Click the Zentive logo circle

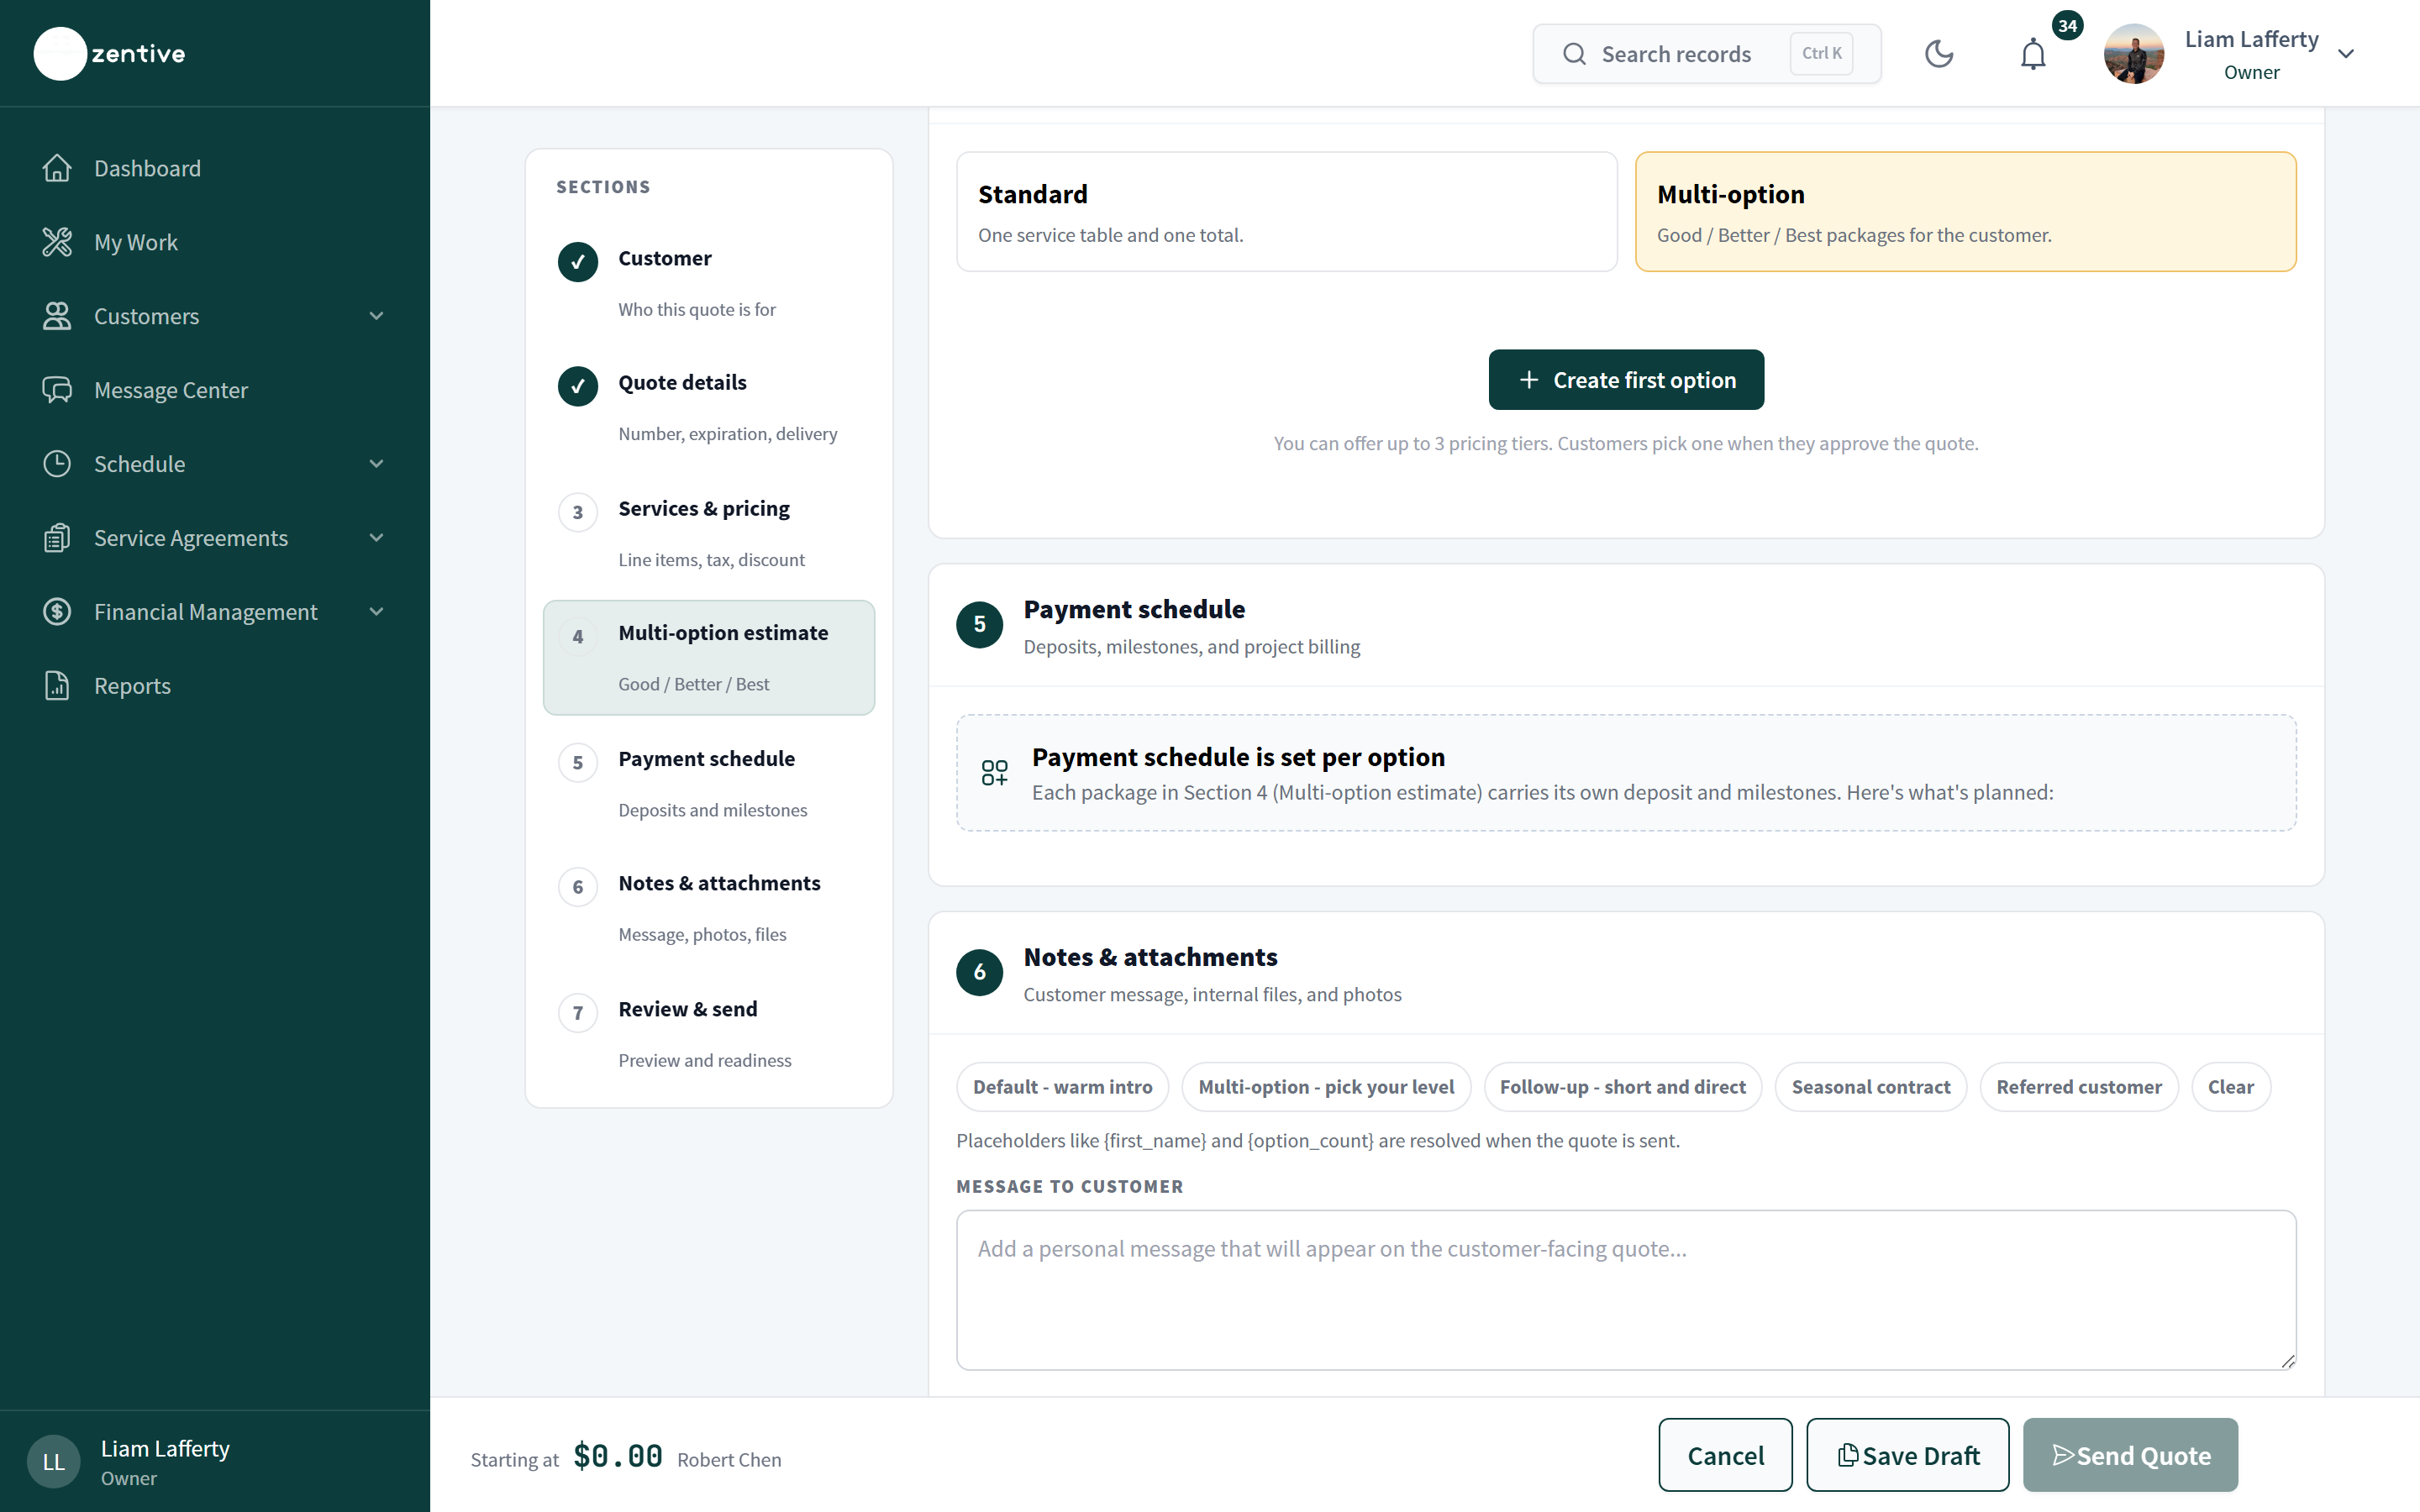[x=60, y=53]
